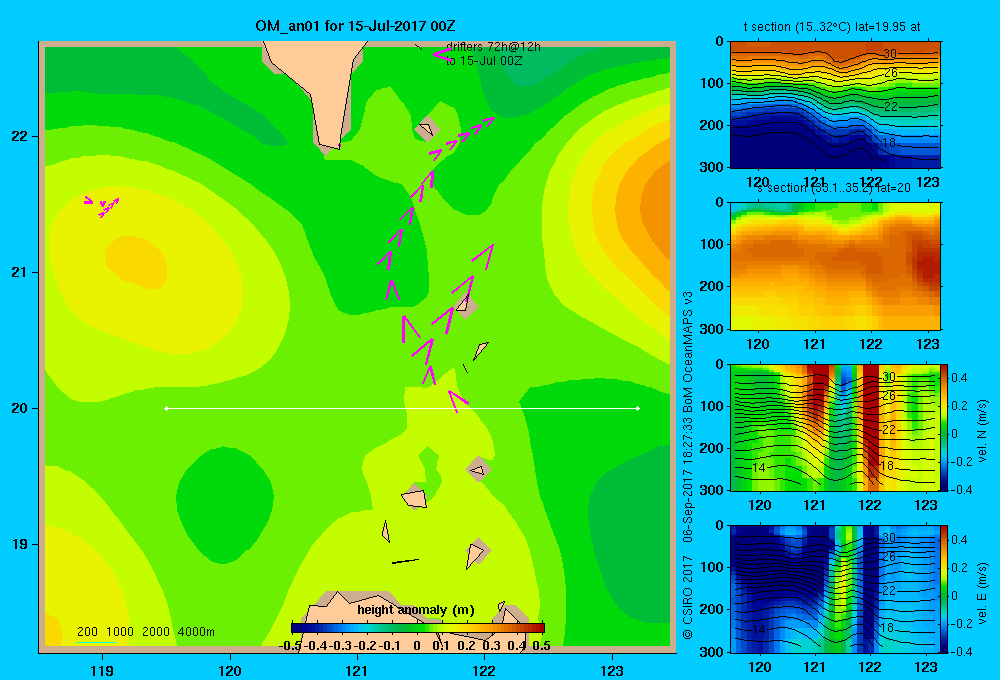Click contour label "14" in vel. E plot
Image resolution: width=1000 pixels, height=680 pixels.
click(758, 630)
